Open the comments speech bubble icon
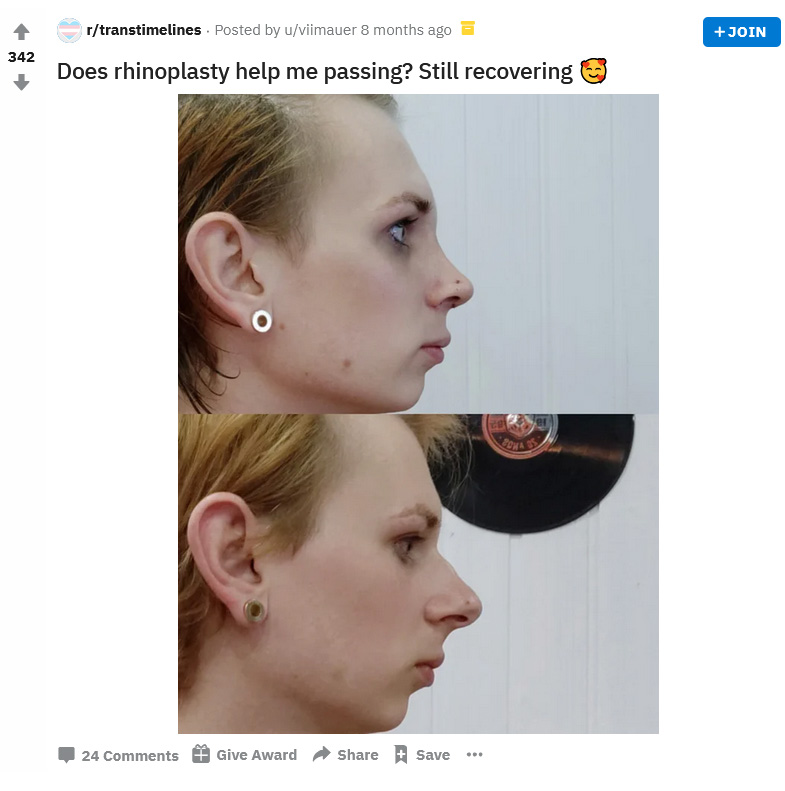785x791 pixels. [67, 755]
